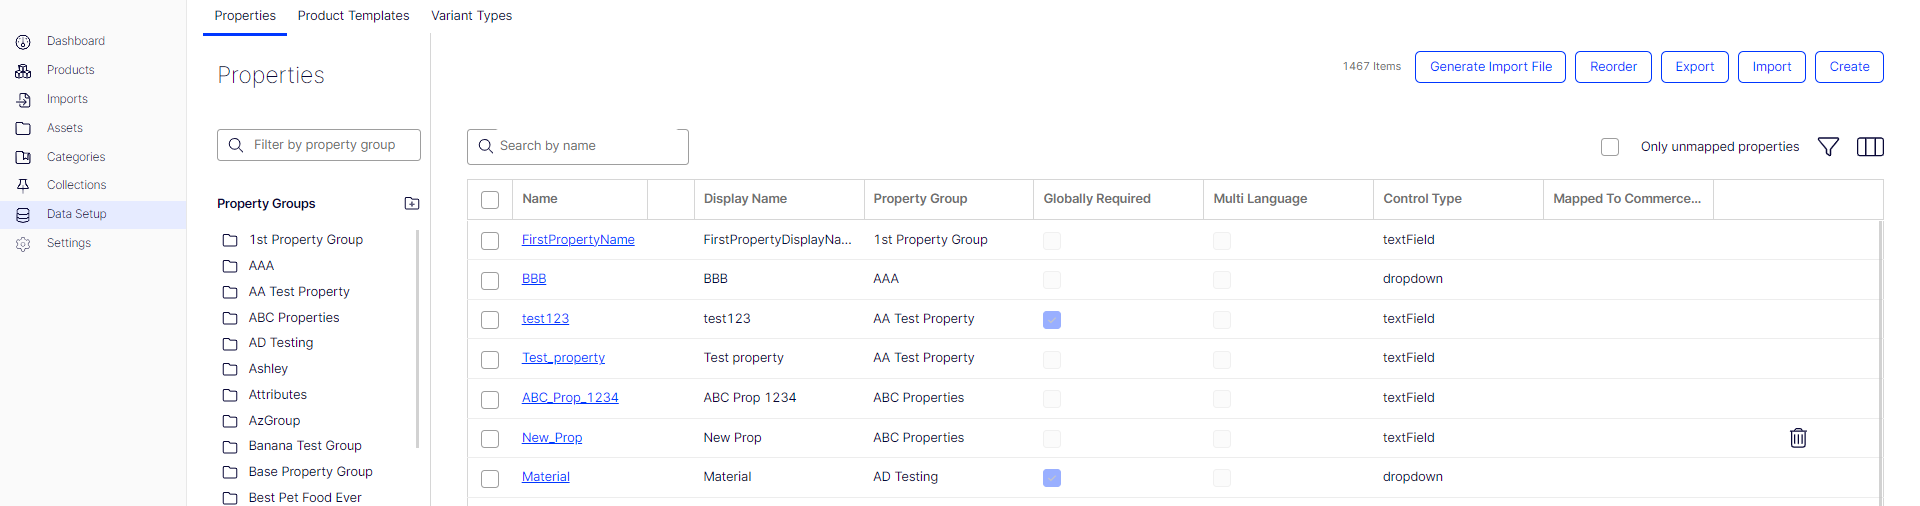
Task: Sort by the Name column header
Action: coord(580,199)
